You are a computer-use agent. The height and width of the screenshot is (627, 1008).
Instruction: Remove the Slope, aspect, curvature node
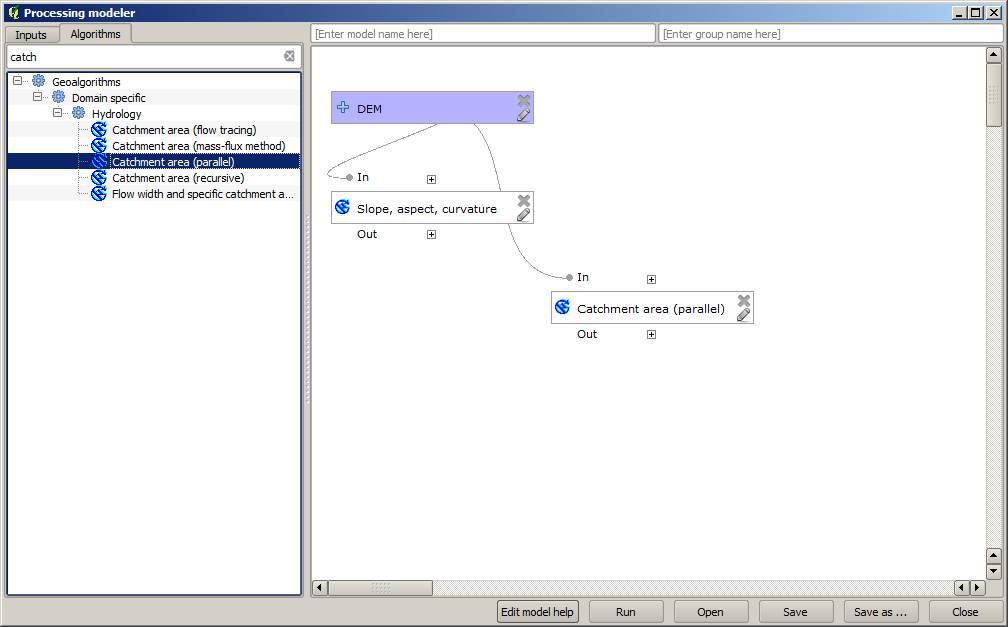pyautogui.click(x=523, y=200)
